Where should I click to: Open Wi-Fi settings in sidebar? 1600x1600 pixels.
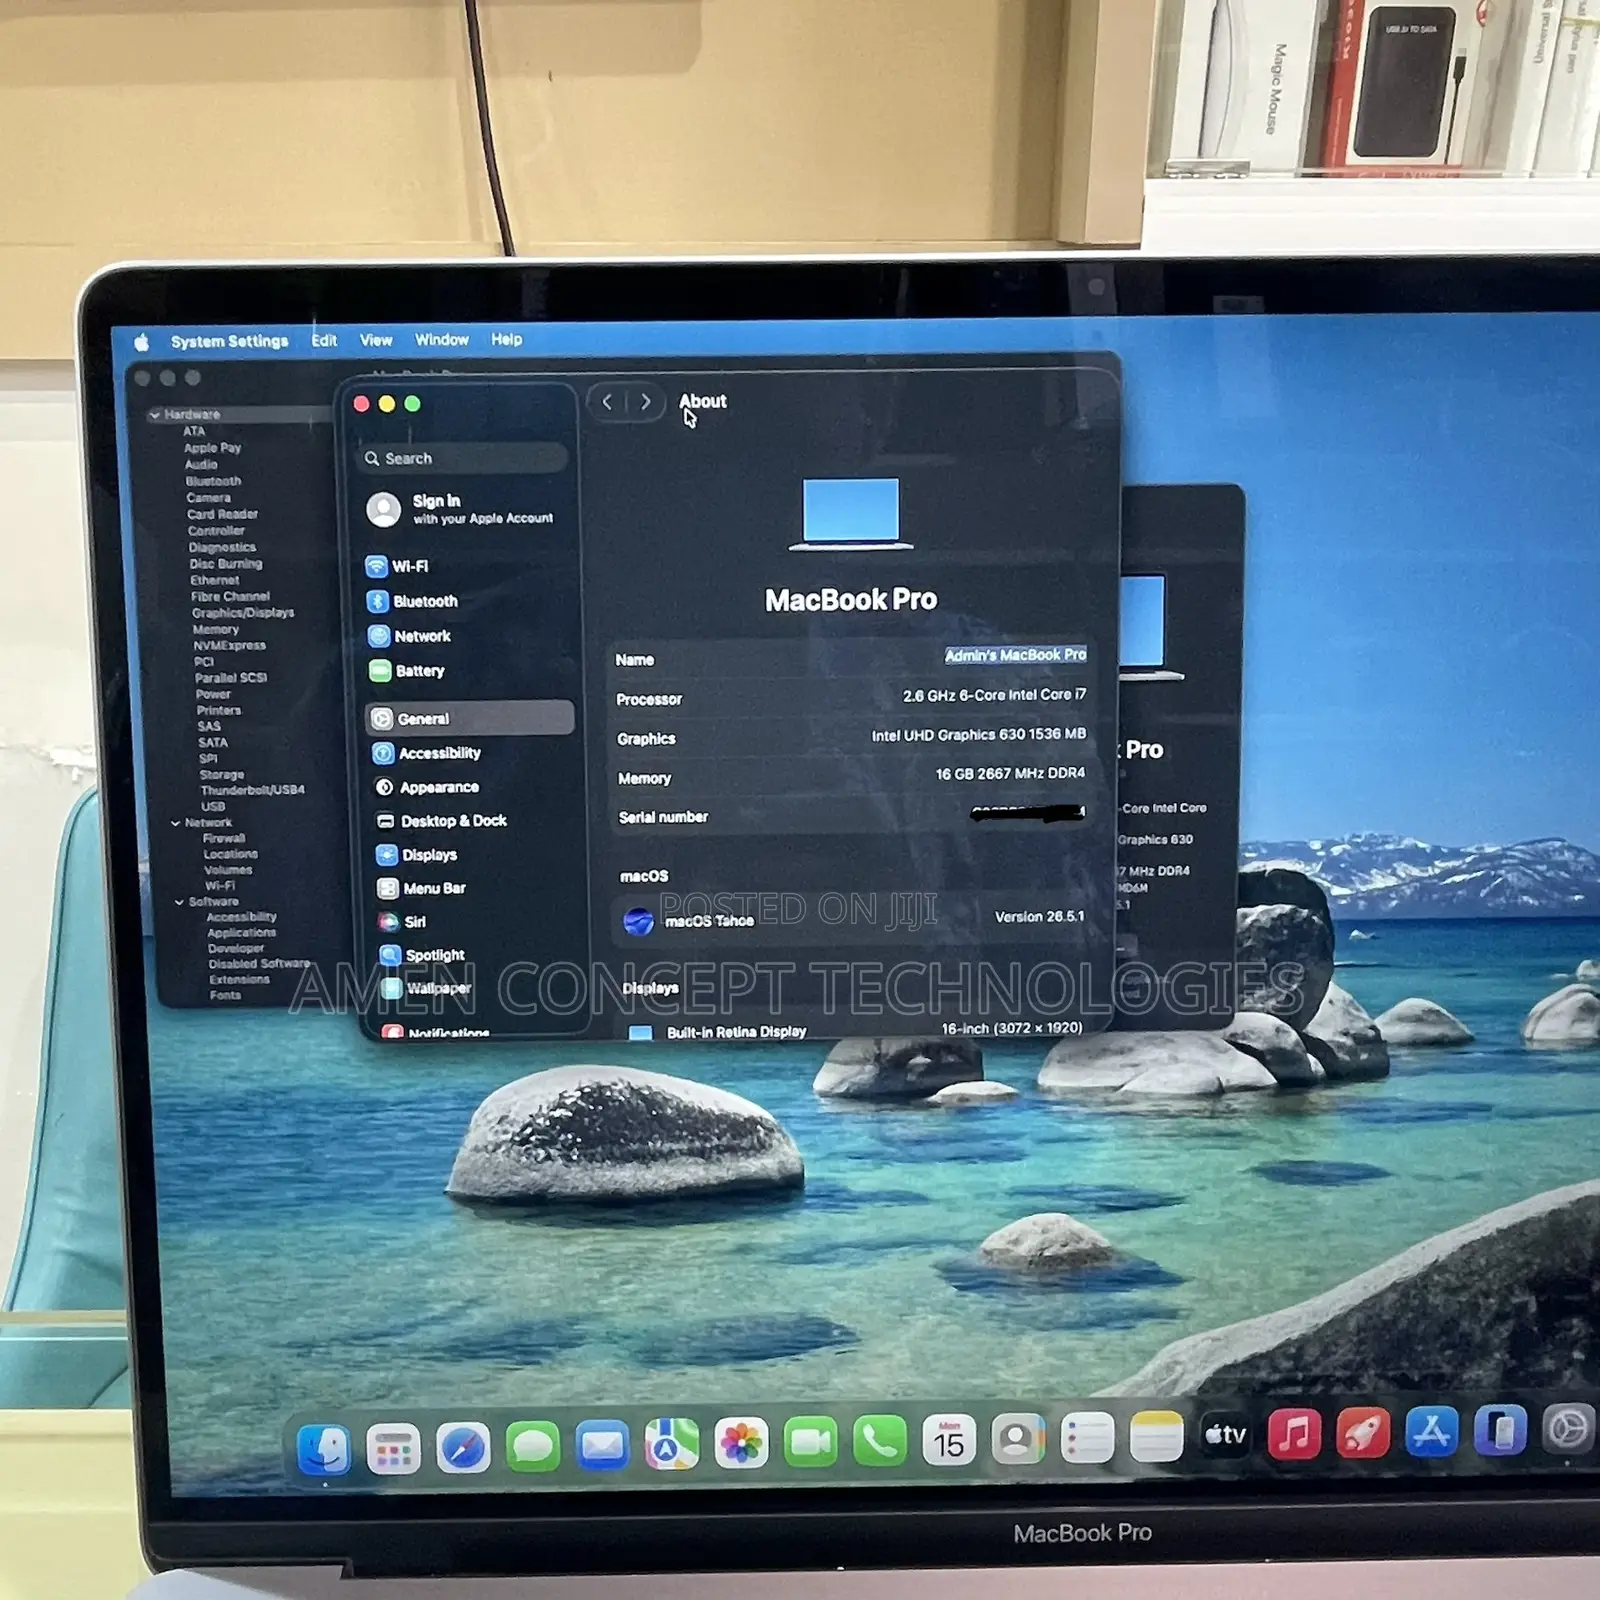(397, 566)
